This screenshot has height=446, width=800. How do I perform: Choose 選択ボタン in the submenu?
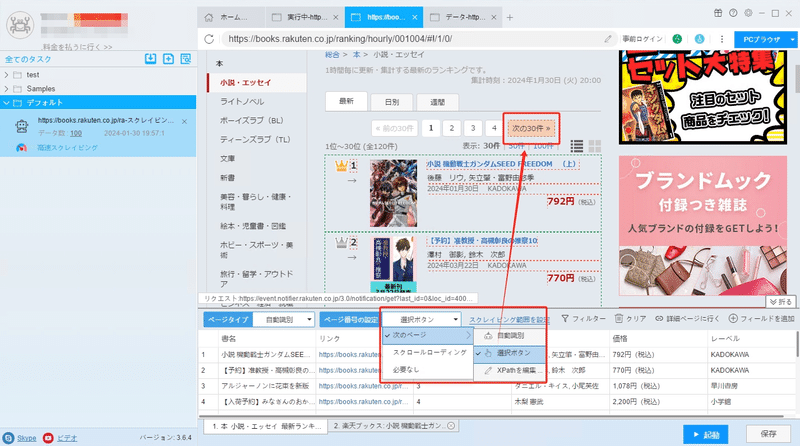click(510, 353)
